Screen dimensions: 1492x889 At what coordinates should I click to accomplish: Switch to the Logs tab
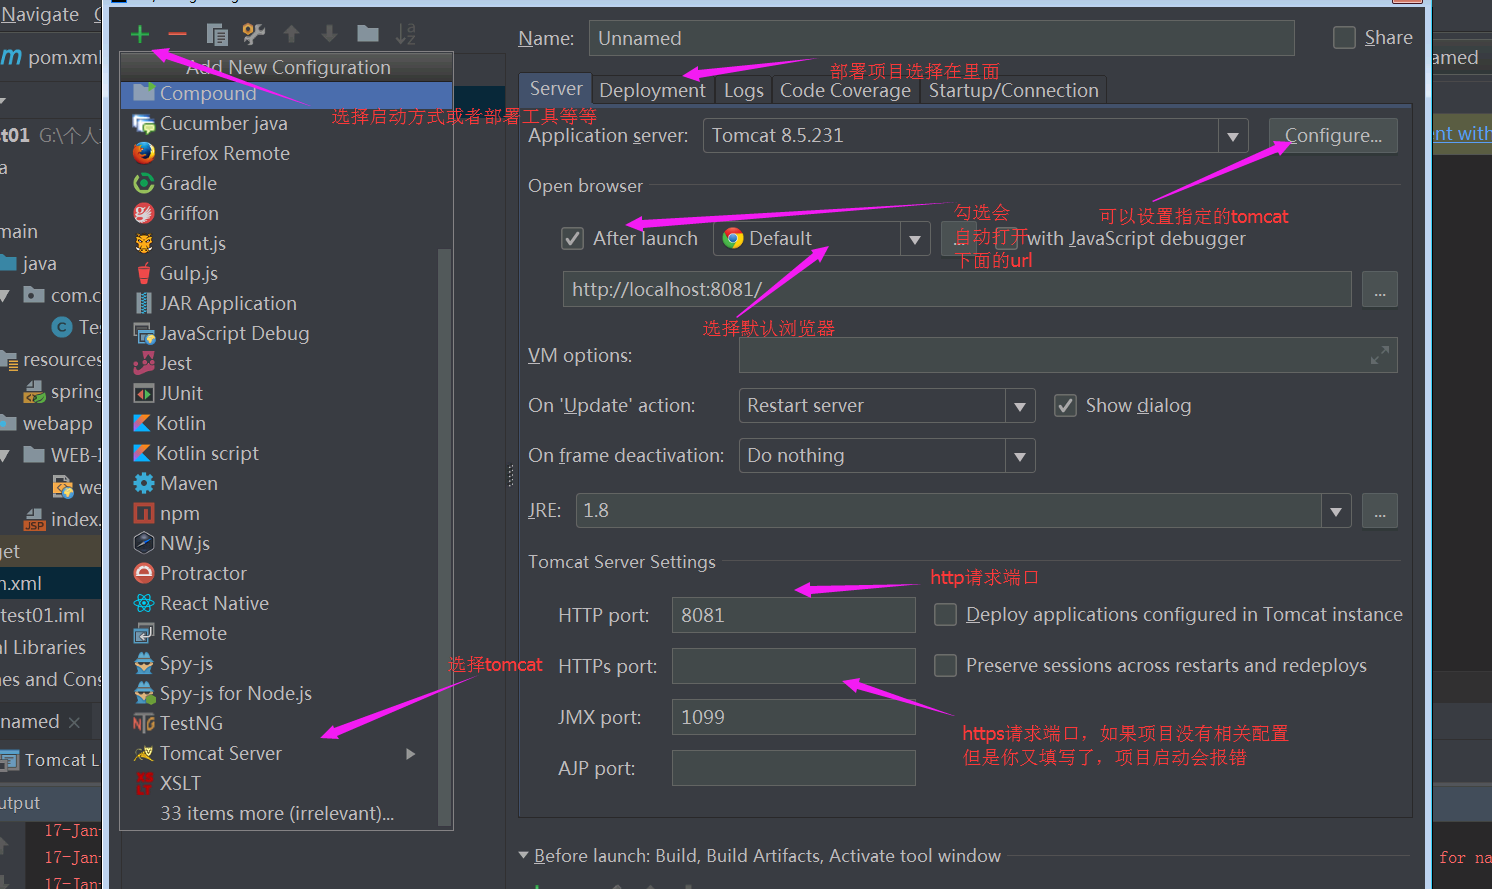click(744, 90)
